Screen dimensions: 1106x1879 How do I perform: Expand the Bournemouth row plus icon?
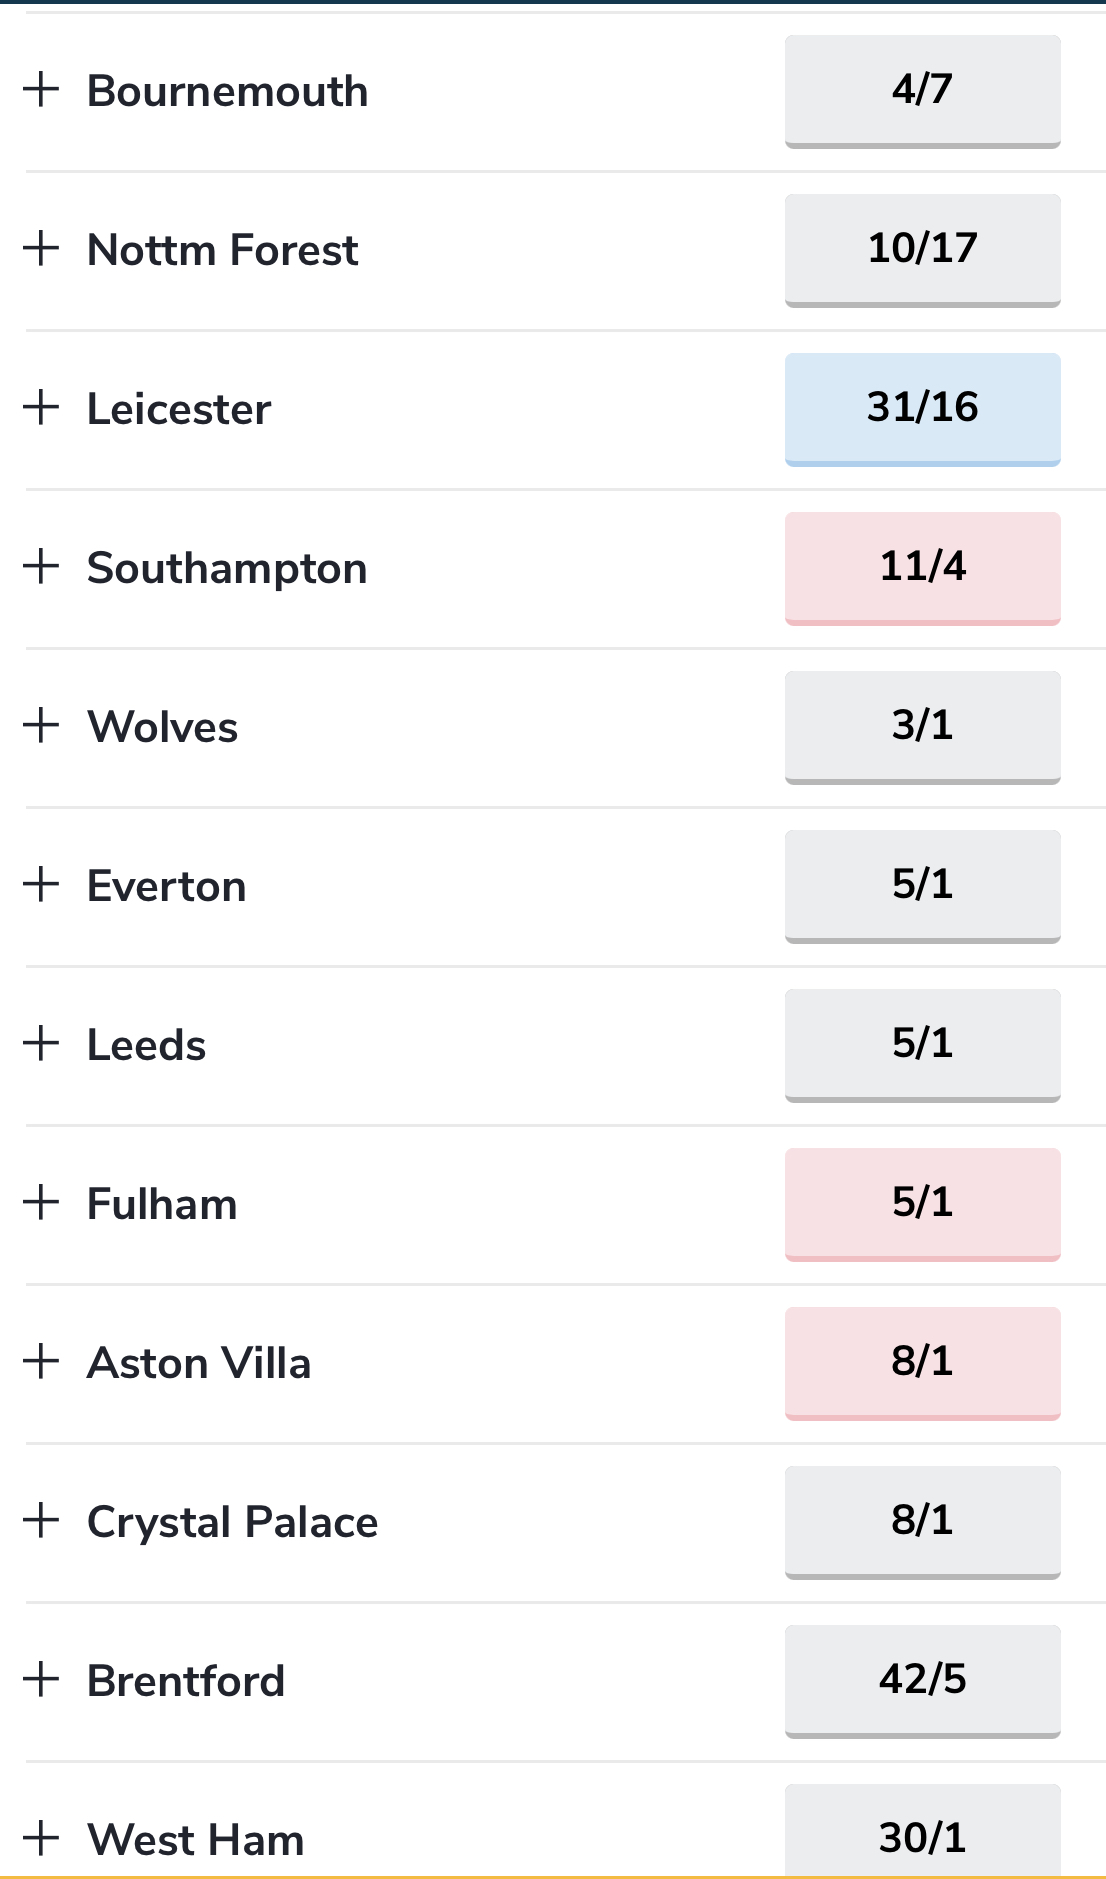click(41, 89)
